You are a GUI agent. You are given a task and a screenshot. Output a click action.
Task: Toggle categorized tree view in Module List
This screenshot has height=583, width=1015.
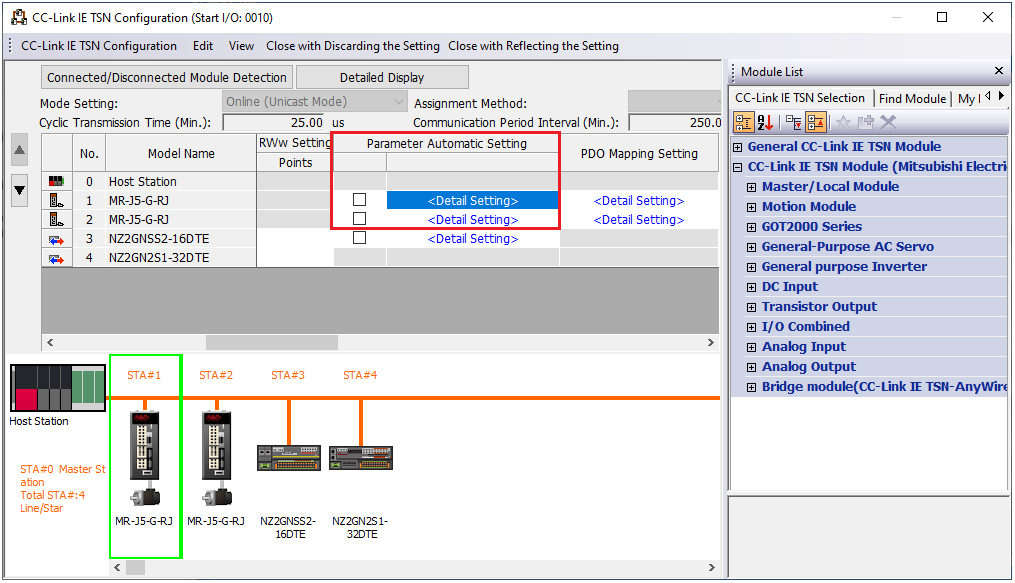[x=743, y=122]
